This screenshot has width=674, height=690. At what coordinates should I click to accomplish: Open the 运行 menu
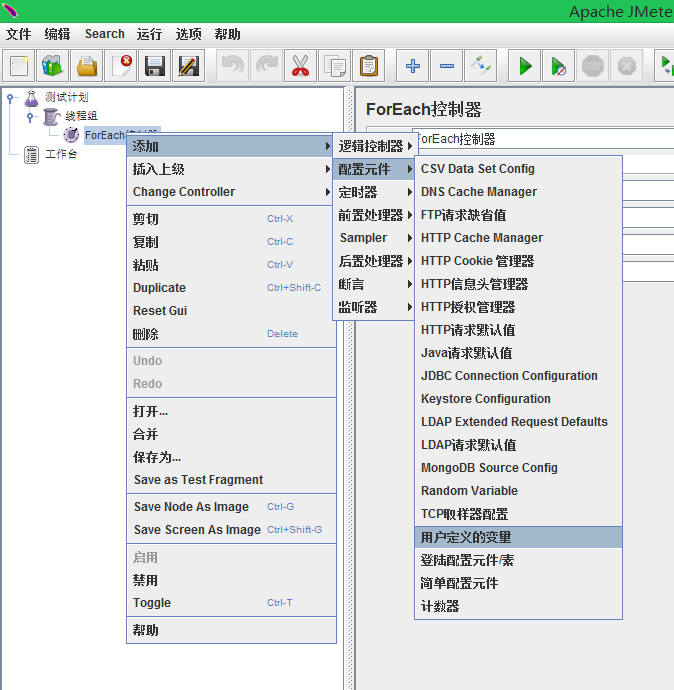[x=149, y=34]
